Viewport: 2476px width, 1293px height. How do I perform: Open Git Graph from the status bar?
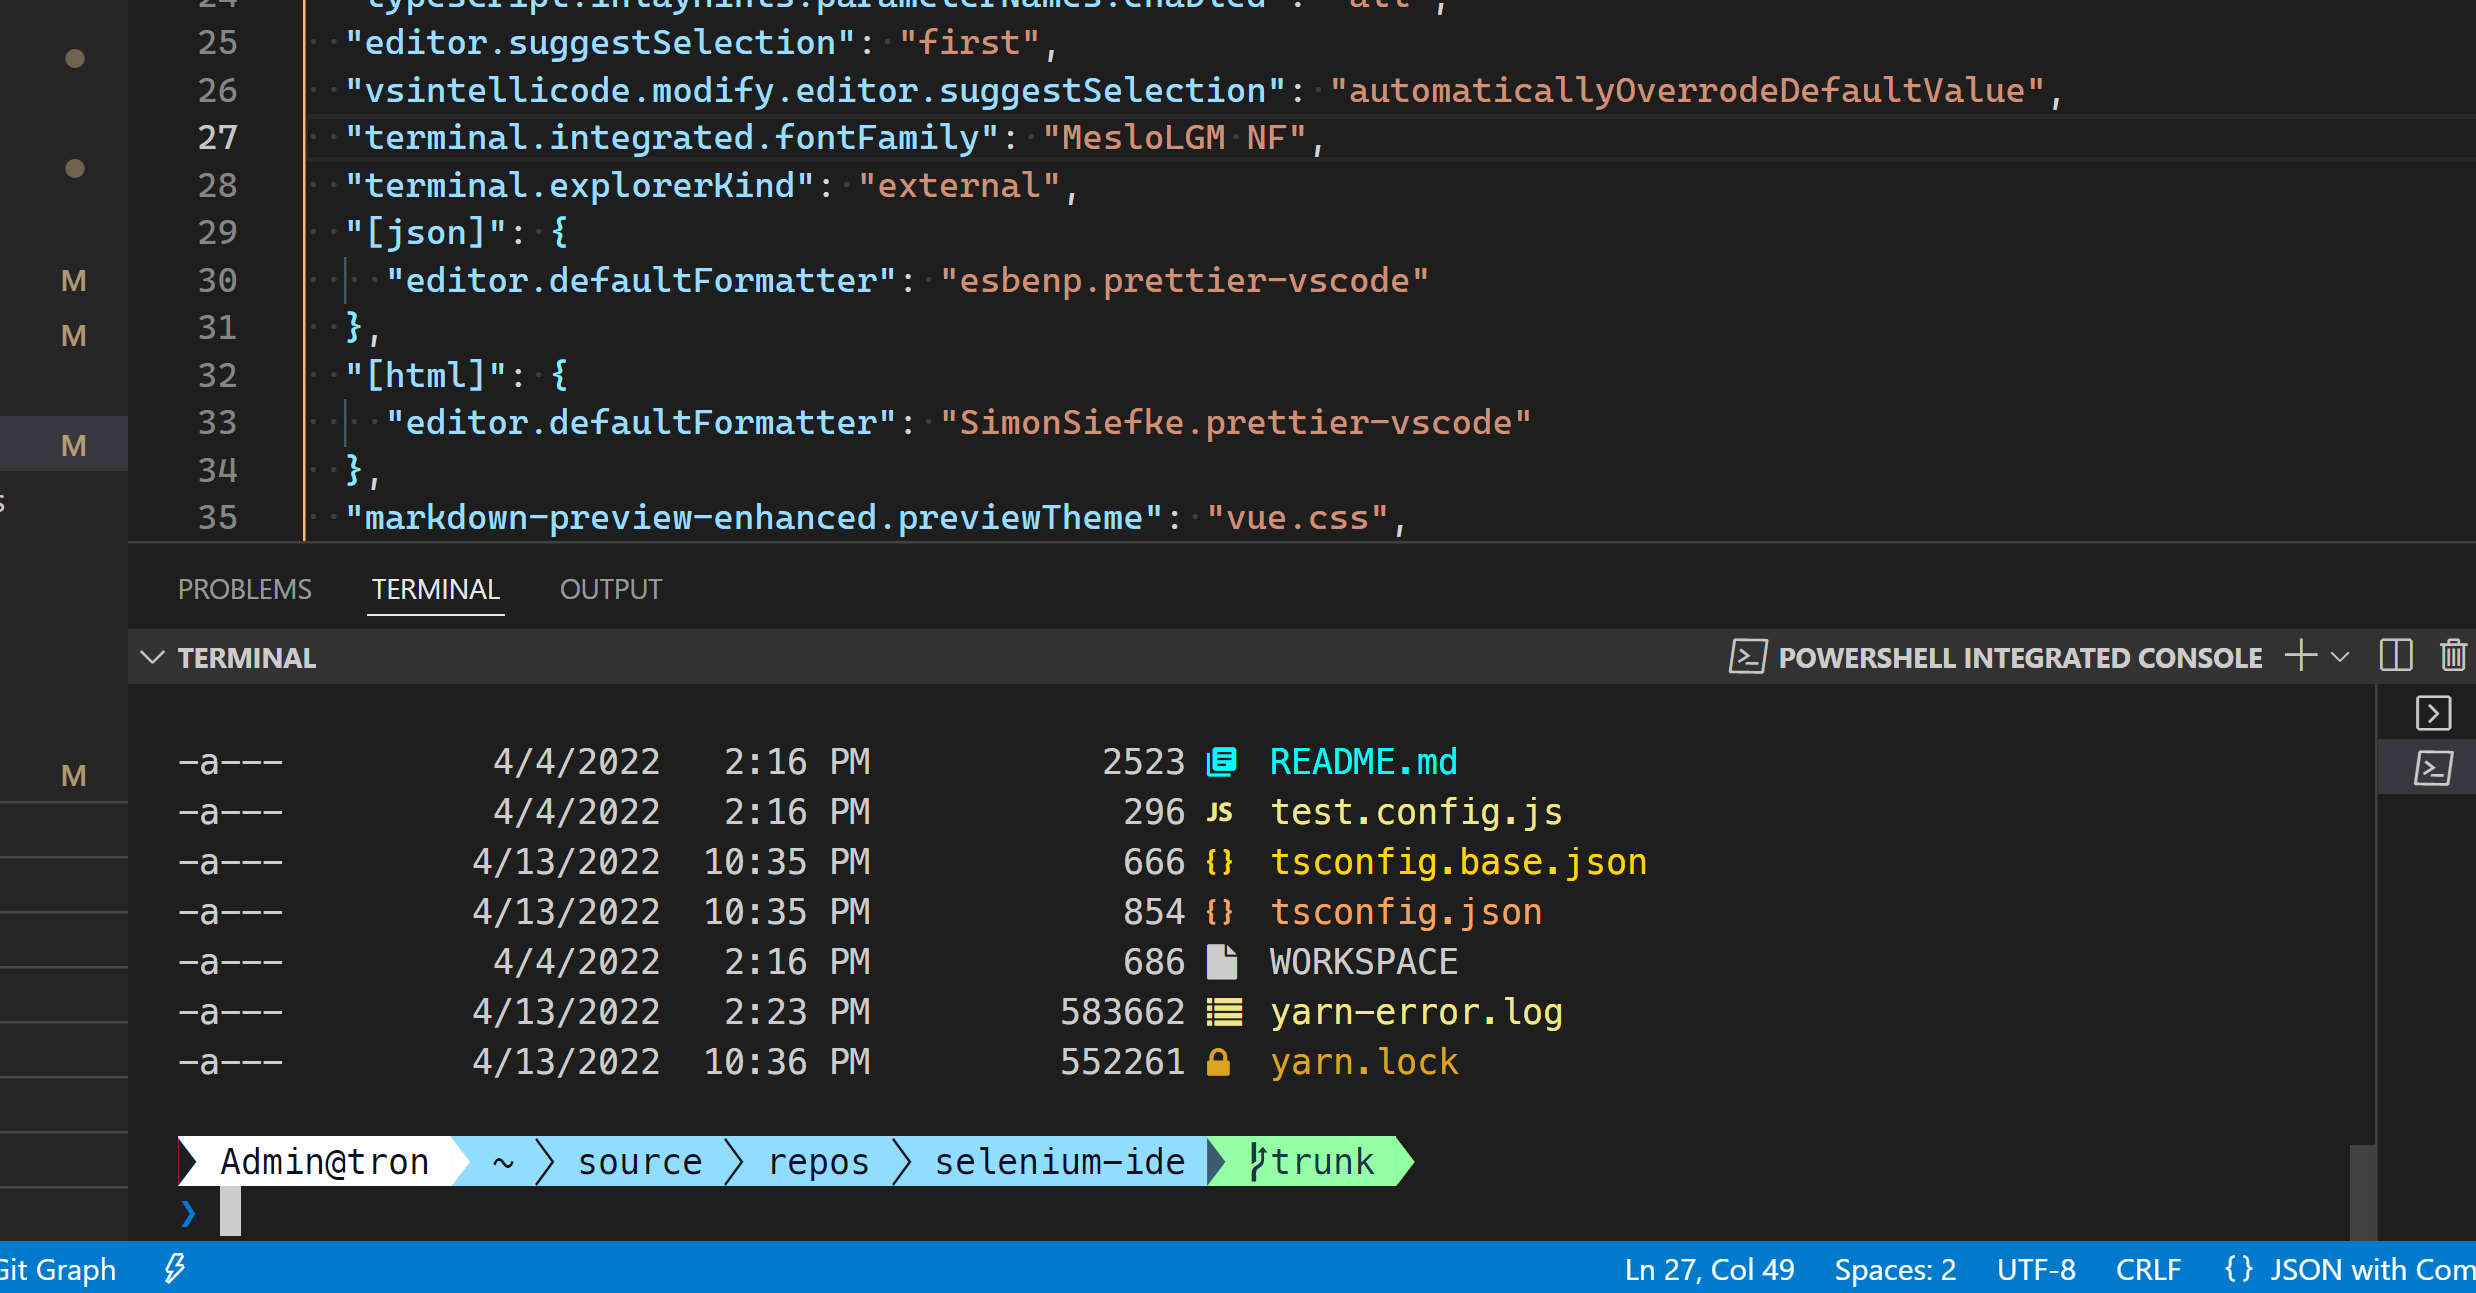tap(55, 1268)
